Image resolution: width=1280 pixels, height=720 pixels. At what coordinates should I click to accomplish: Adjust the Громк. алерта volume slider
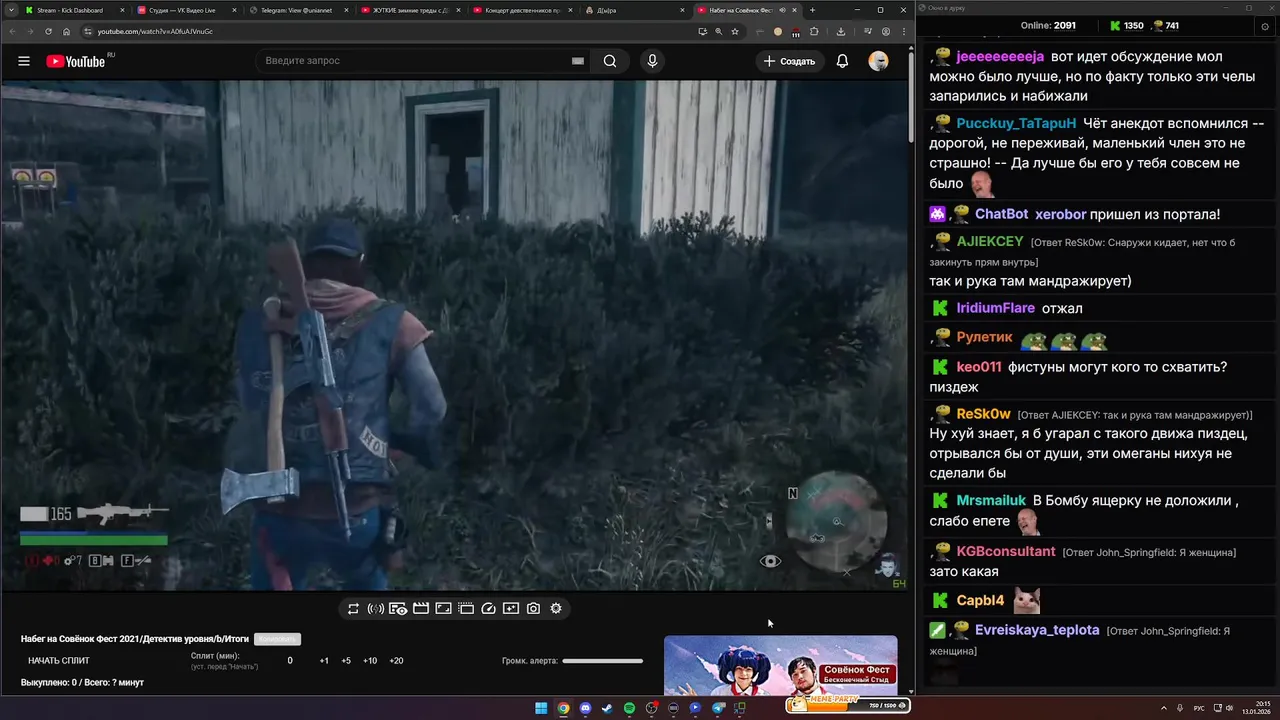pos(602,661)
